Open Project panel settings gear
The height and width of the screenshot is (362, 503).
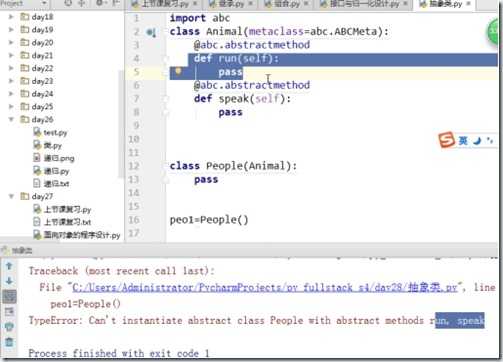pos(100,3)
